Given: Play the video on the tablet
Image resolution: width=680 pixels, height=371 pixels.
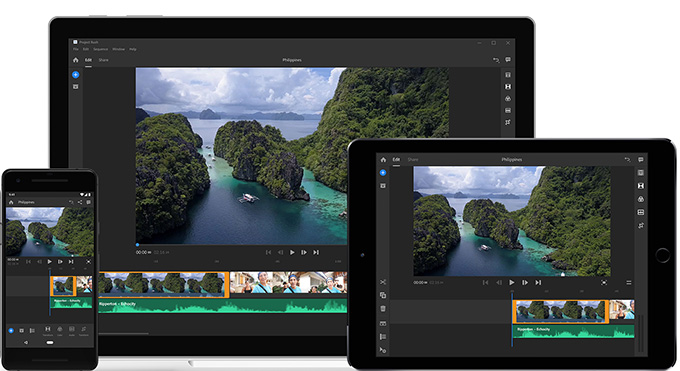Looking at the screenshot, I should coord(512,282).
